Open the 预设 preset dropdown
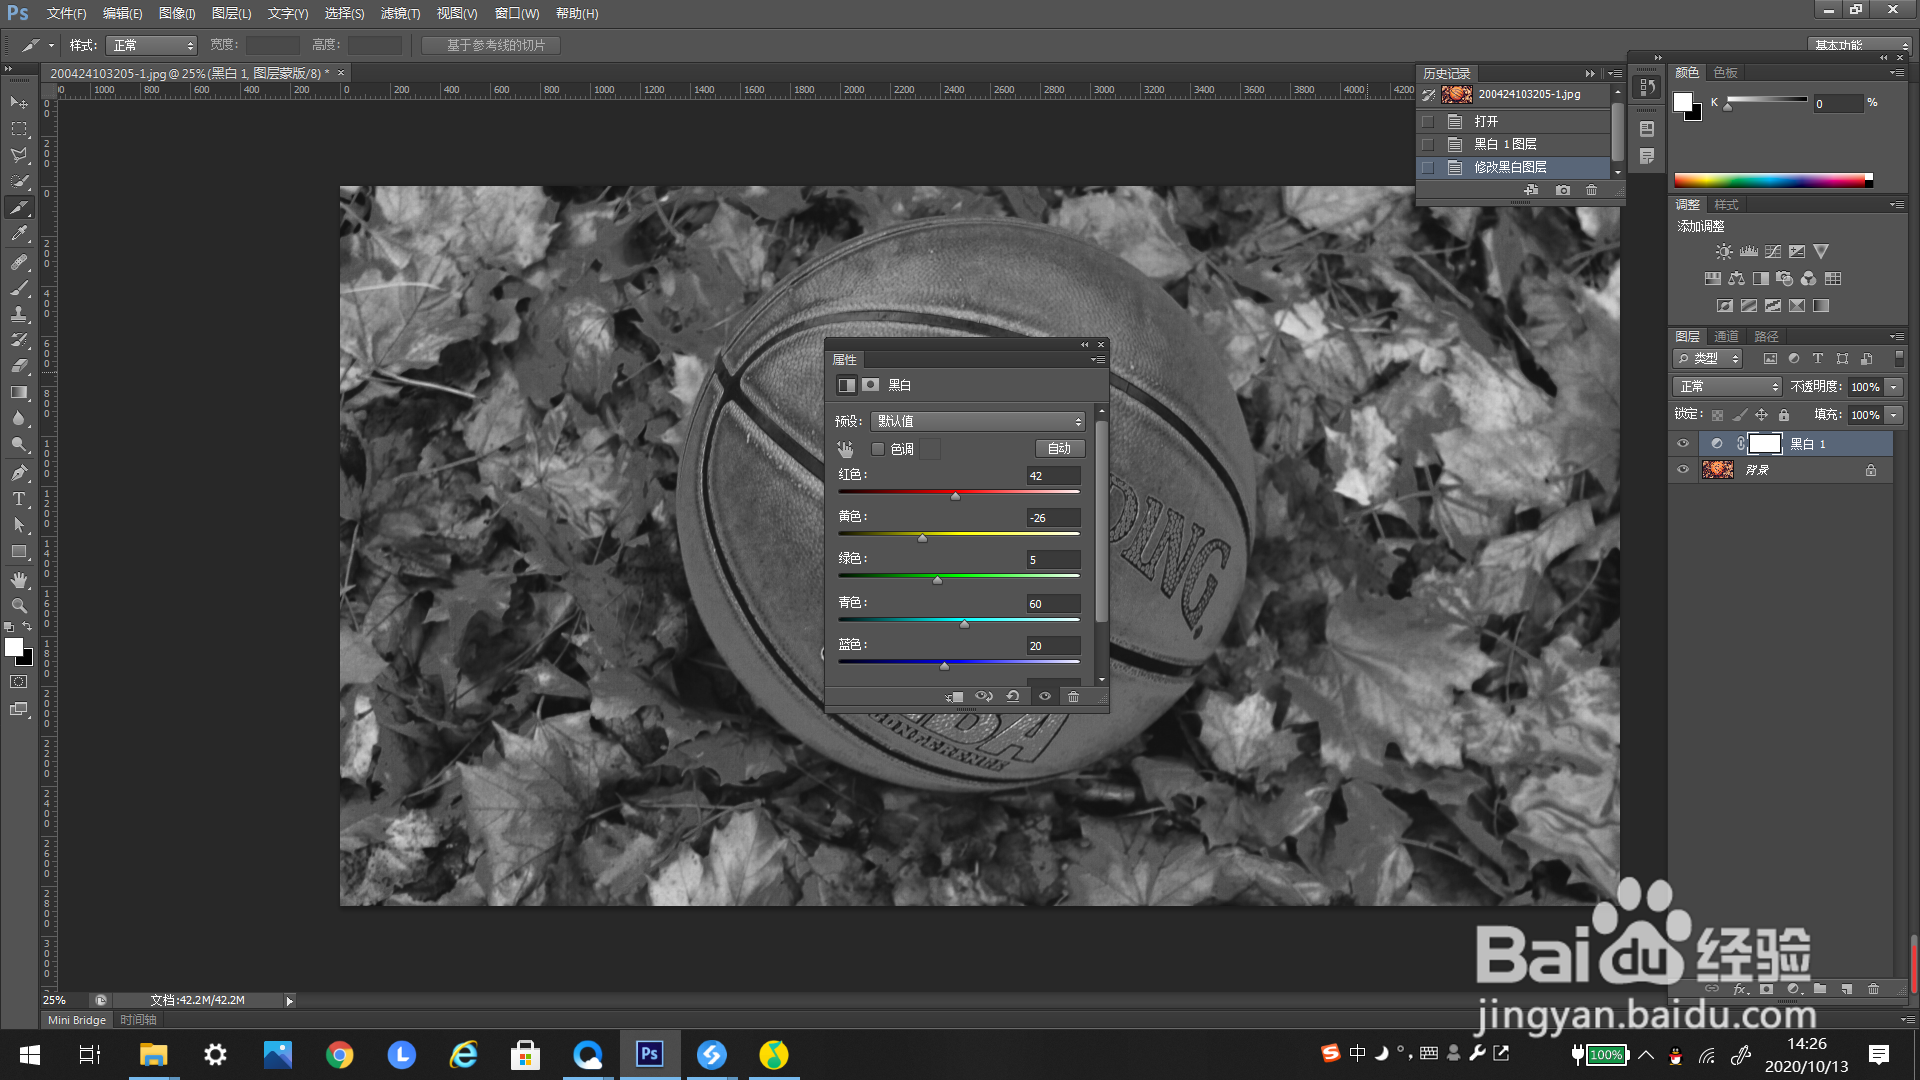Image resolution: width=1920 pixels, height=1080 pixels. tap(977, 421)
